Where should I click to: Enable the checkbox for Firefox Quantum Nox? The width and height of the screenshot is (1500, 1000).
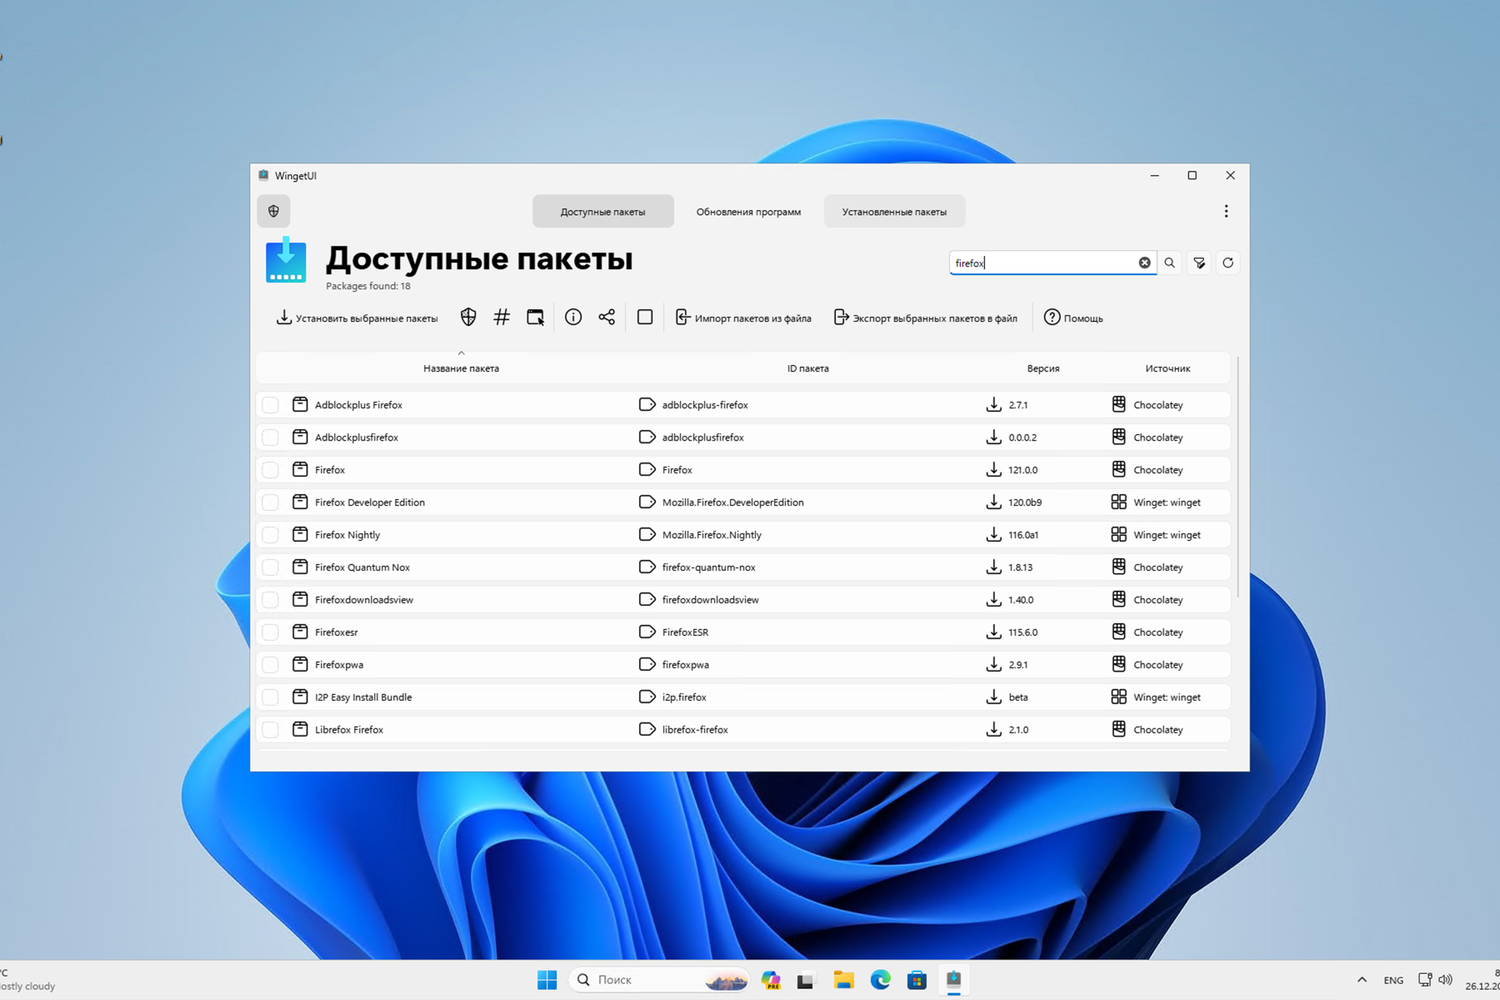pos(270,567)
